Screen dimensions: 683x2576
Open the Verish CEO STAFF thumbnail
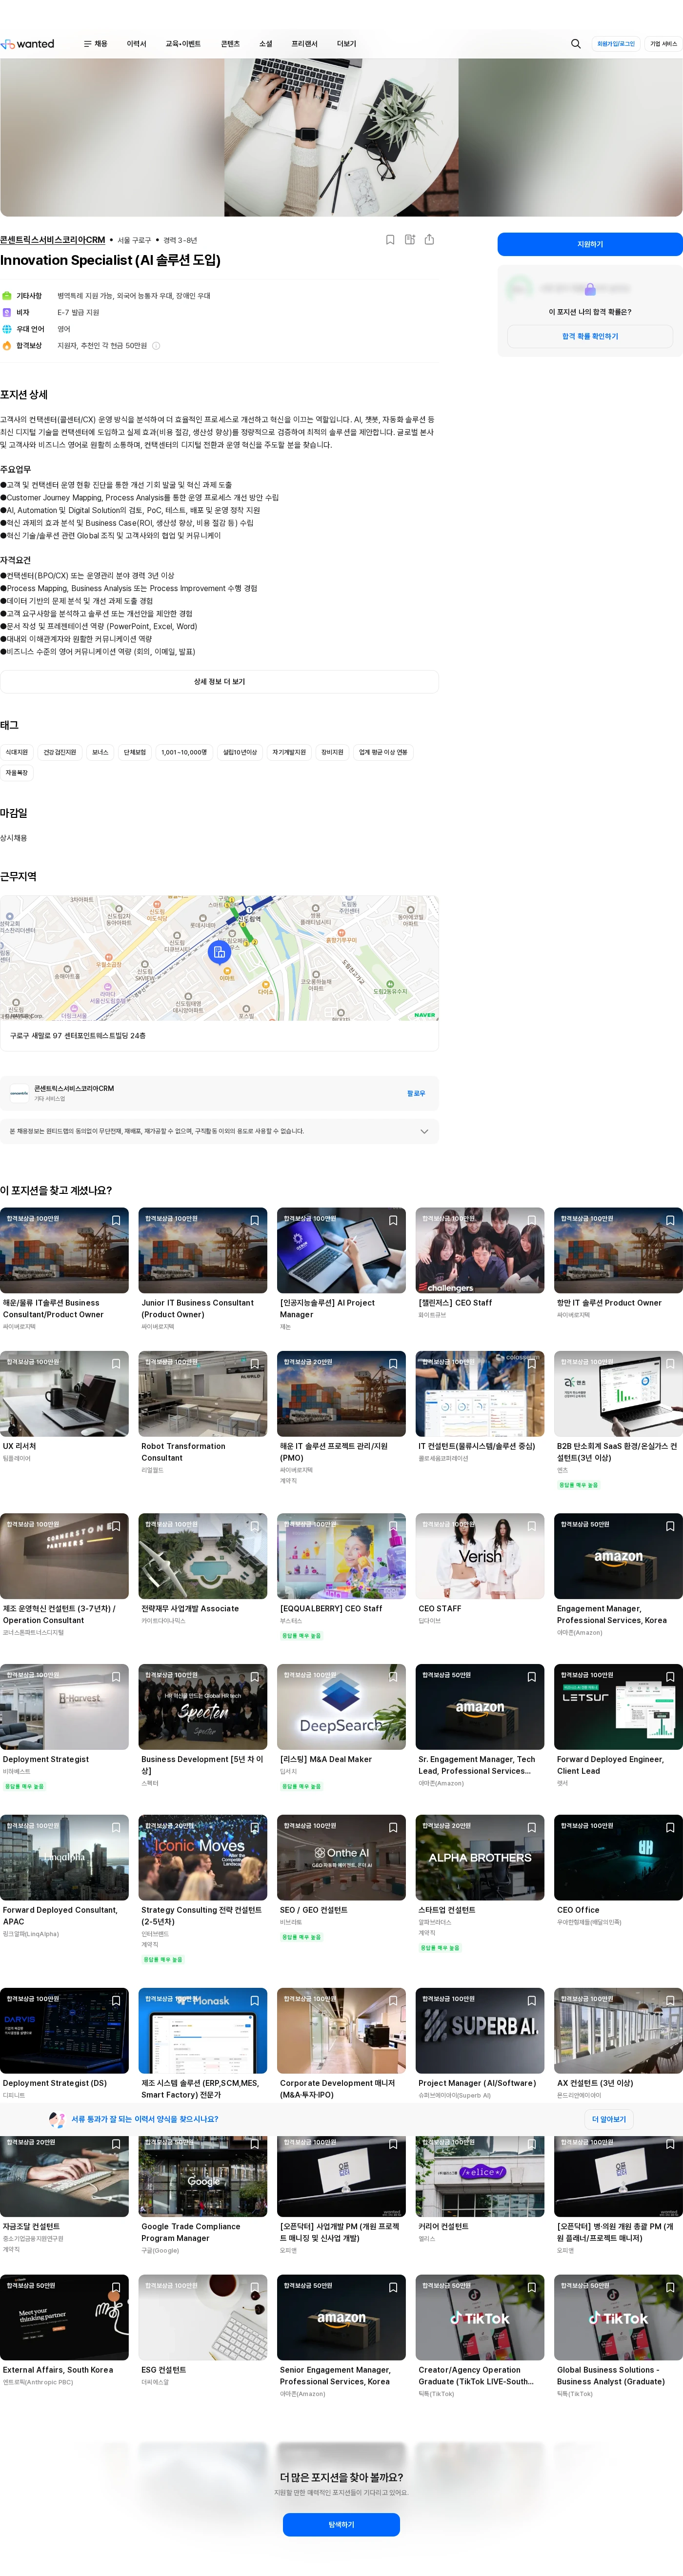tap(480, 1556)
